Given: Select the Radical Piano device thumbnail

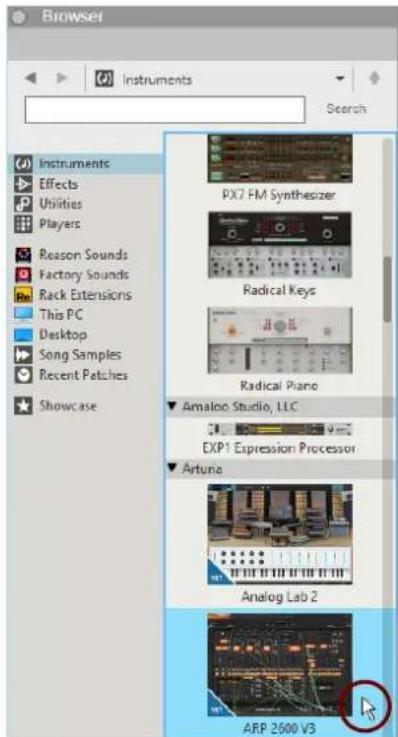Looking at the screenshot, I should click(x=280, y=340).
